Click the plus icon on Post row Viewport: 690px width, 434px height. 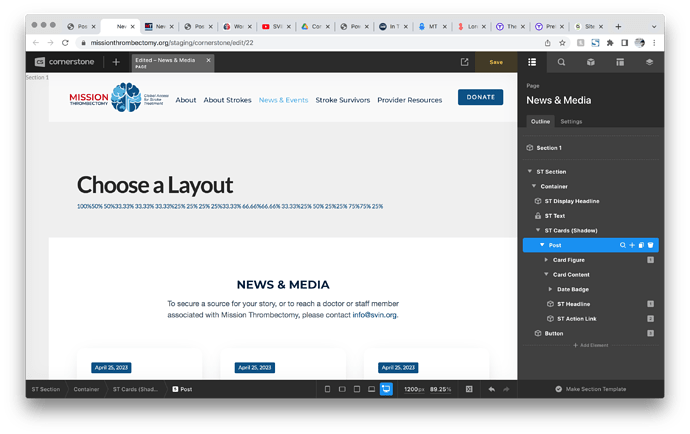pyautogui.click(x=631, y=245)
